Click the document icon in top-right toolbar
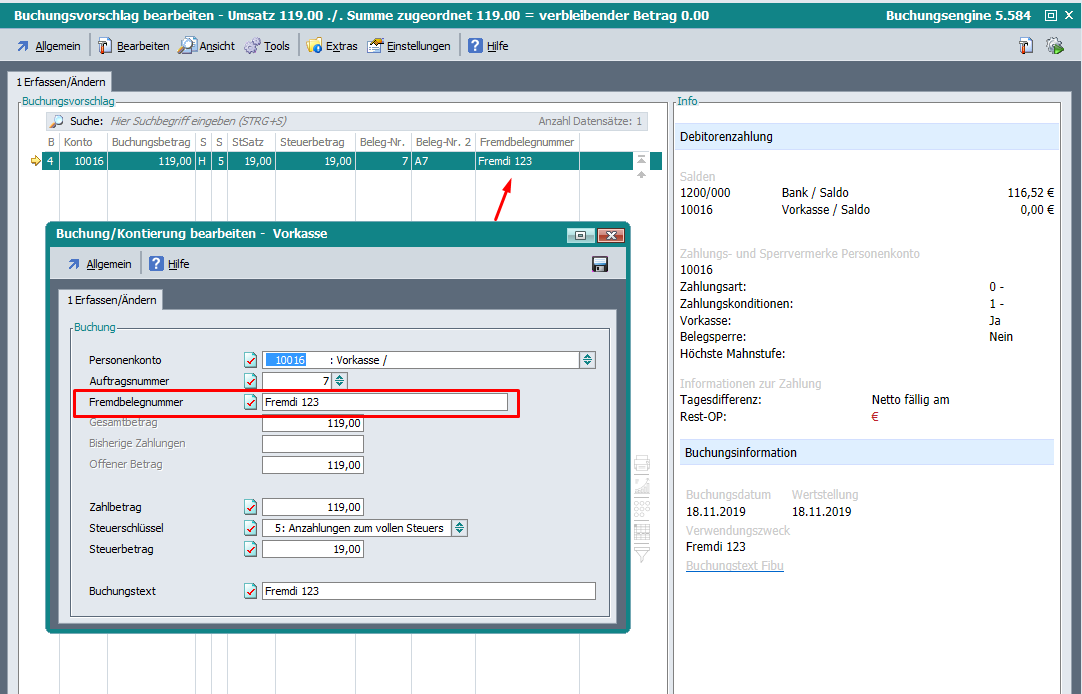 [x=1026, y=46]
